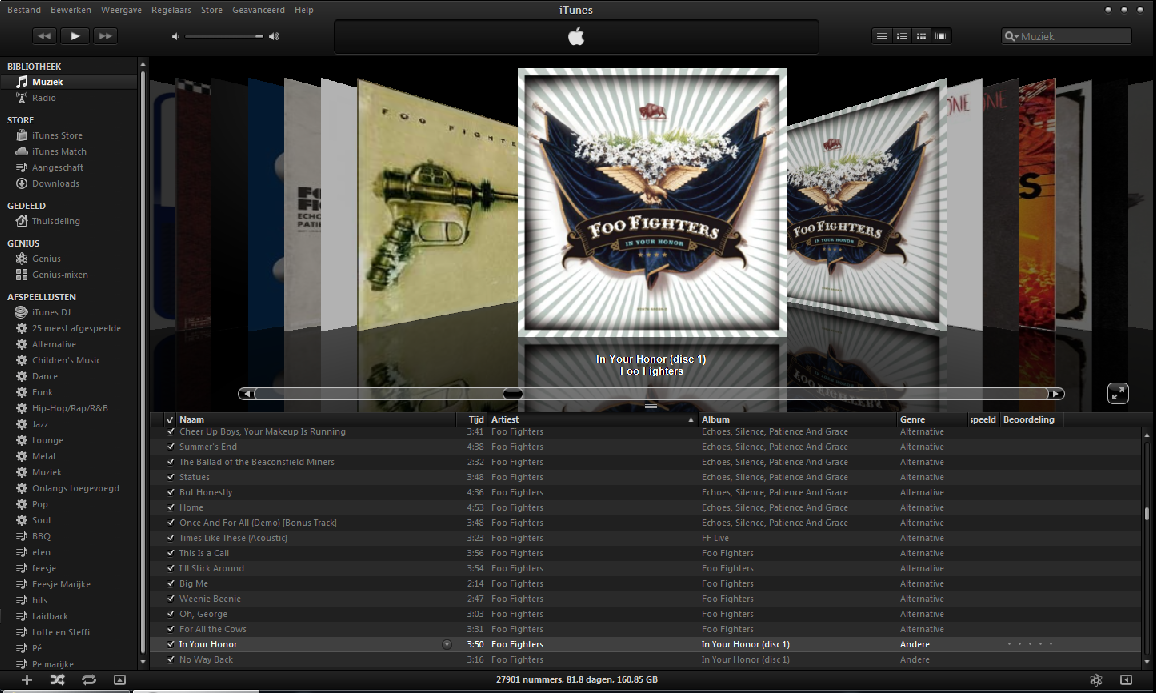Uncheck the Summer's End track checkbox

[170, 447]
